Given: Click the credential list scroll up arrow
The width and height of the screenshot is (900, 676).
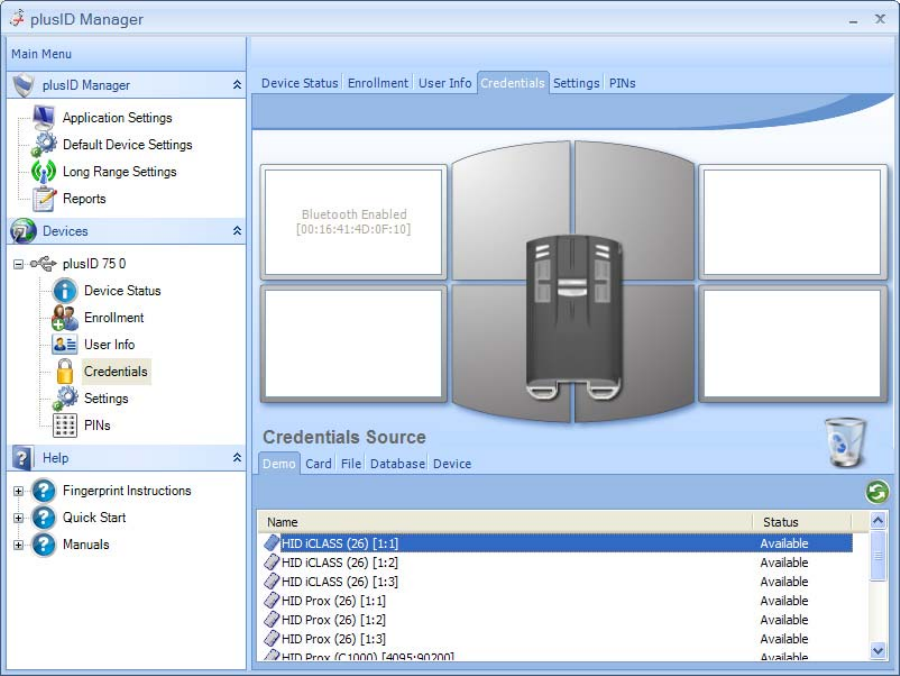Looking at the screenshot, I should coord(878,520).
